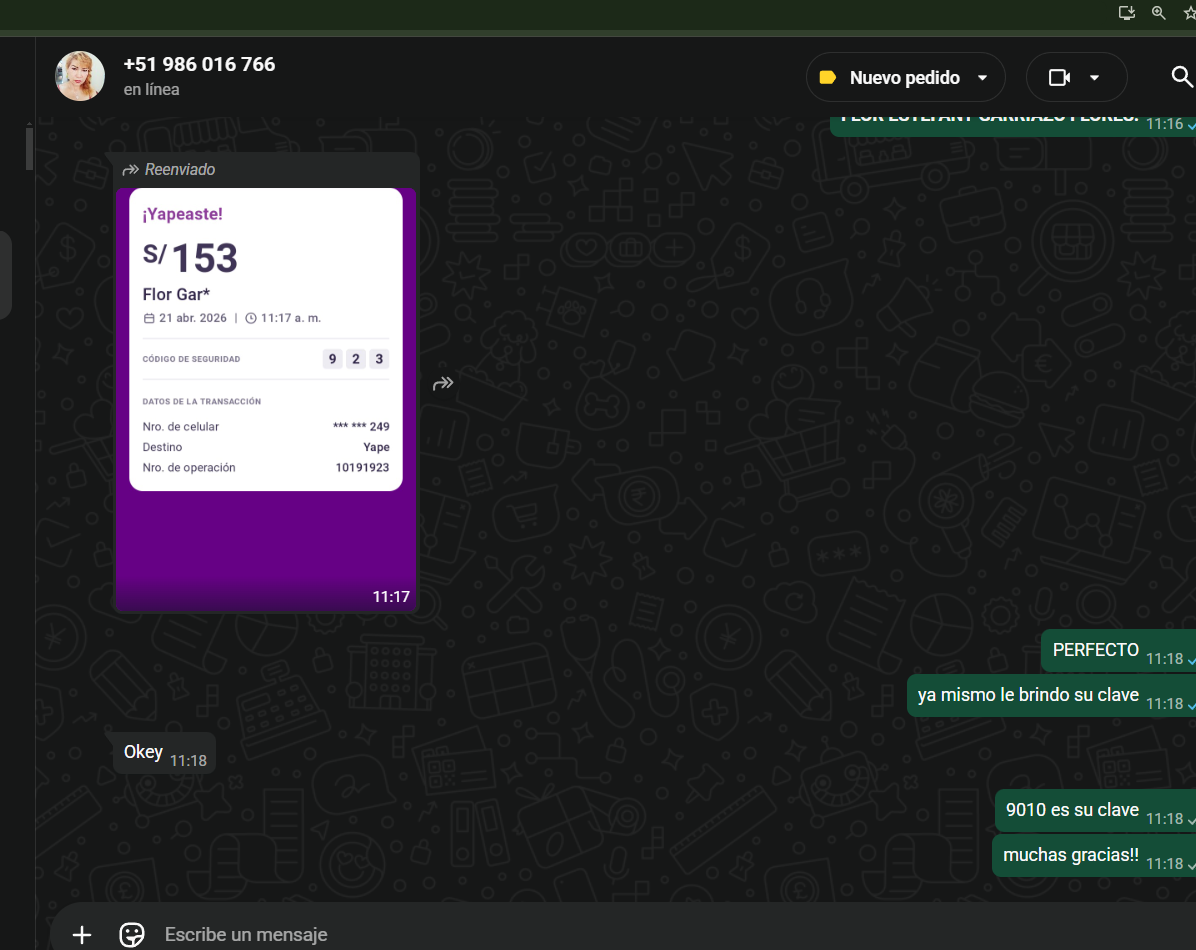Click the '9010 es su clave' message
Viewport: 1196px width, 950px height.
1072,810
